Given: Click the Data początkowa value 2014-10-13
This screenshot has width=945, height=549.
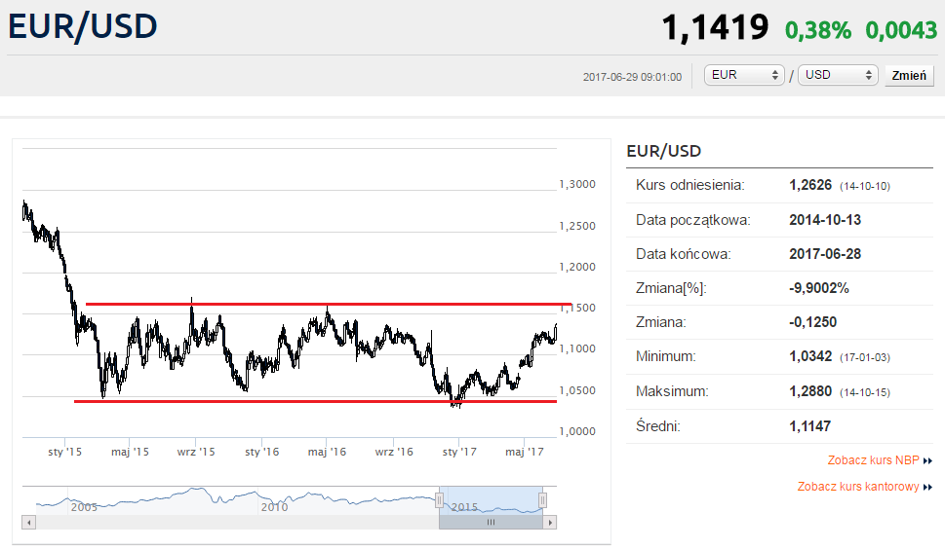Looking at the screenshot, I should 824,220.
